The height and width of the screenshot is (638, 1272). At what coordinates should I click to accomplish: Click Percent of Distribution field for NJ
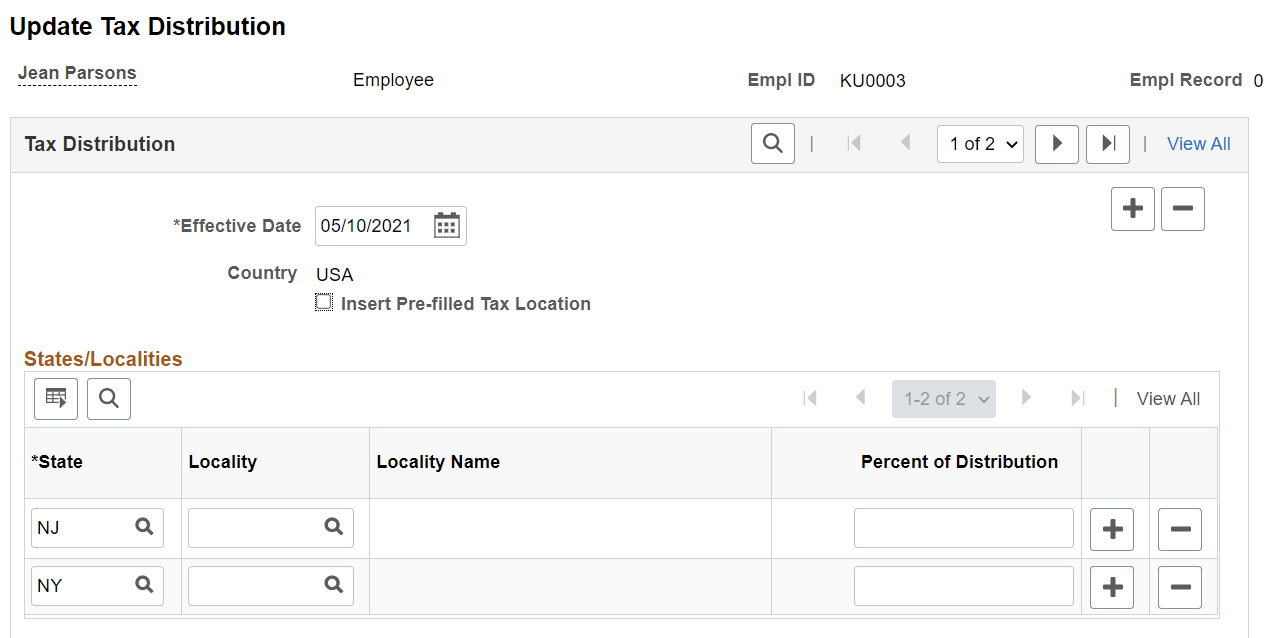[x=964, y=528]
